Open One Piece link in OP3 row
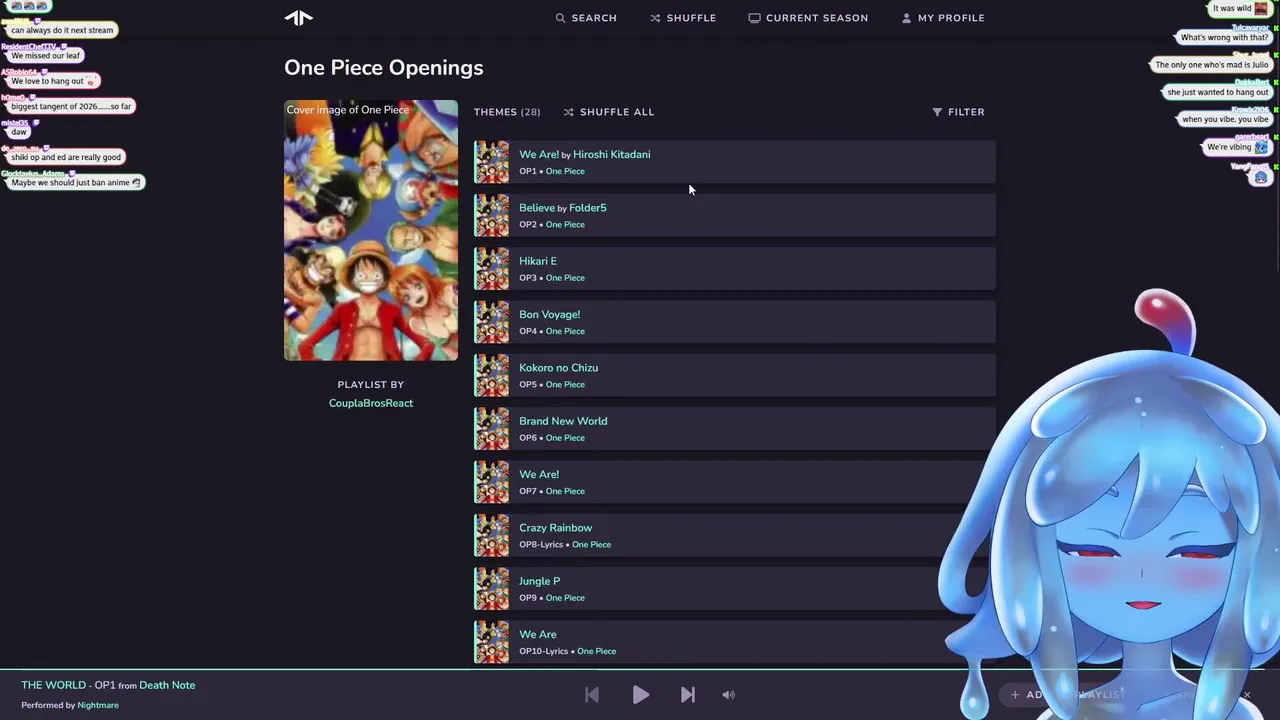The height and width of the screenshot is (720, 1280). pyautogui.click(x=565, y=278)
